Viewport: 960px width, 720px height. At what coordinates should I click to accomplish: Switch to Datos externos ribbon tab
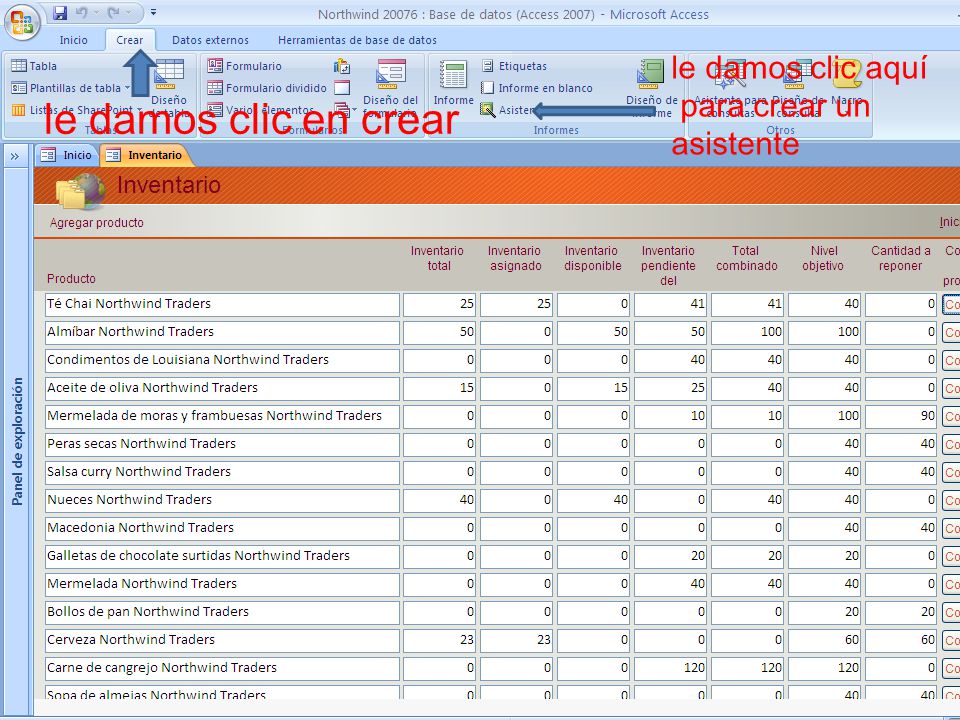click(x=210, y=40)
